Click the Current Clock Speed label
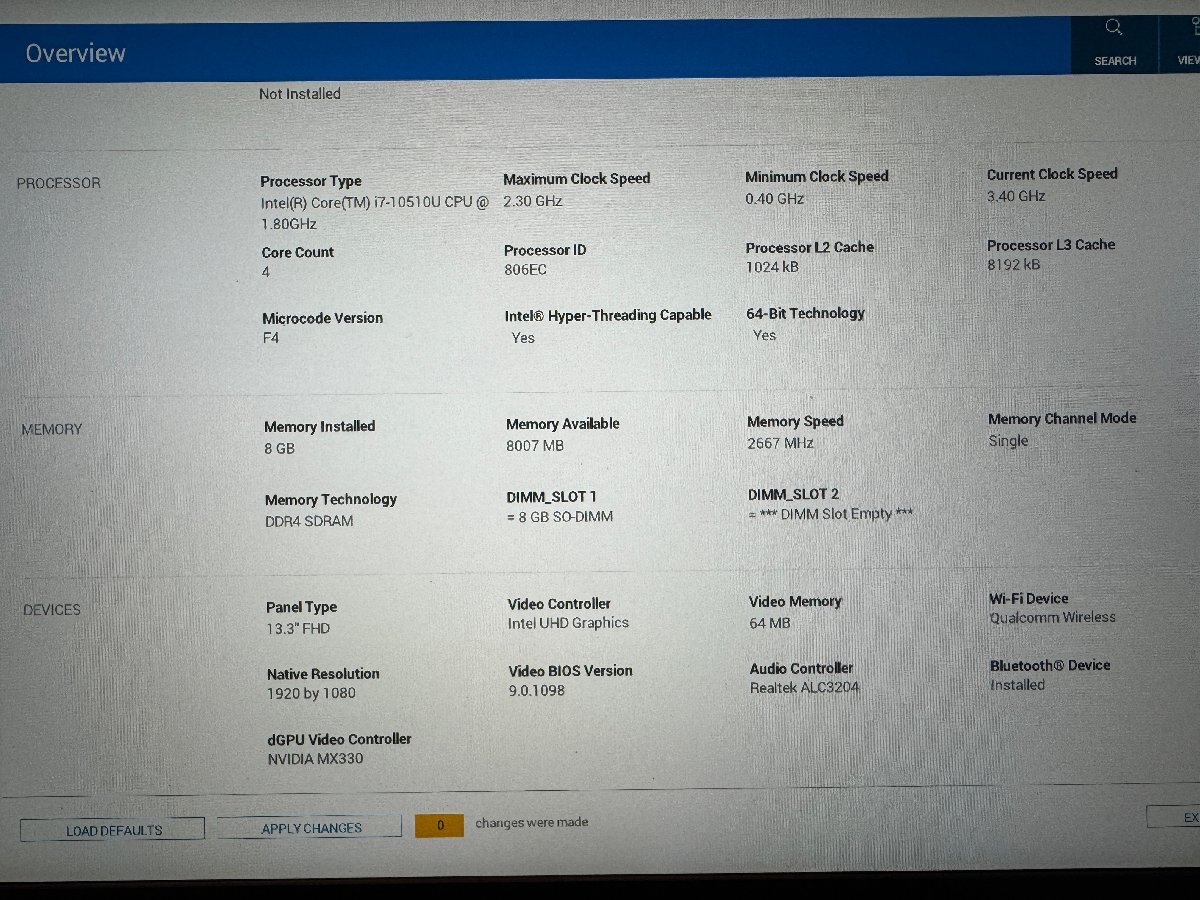 coord(1052,174)
